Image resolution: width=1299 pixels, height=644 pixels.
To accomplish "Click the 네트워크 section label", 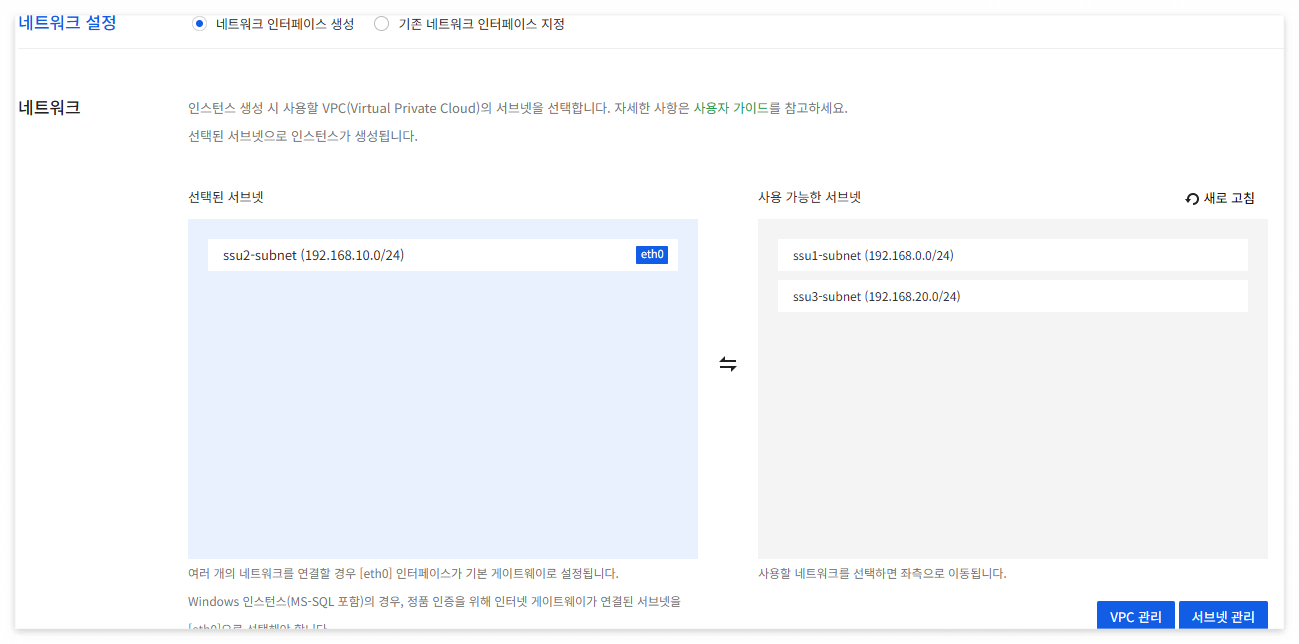I will (49, 107).
